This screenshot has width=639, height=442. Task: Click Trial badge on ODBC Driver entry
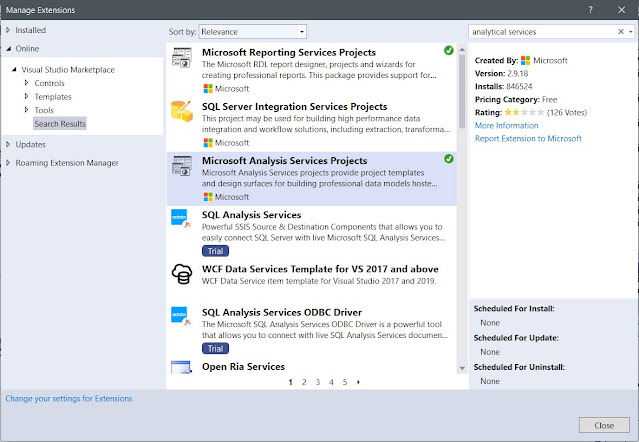pyautogui.click(x=215, y=348)
